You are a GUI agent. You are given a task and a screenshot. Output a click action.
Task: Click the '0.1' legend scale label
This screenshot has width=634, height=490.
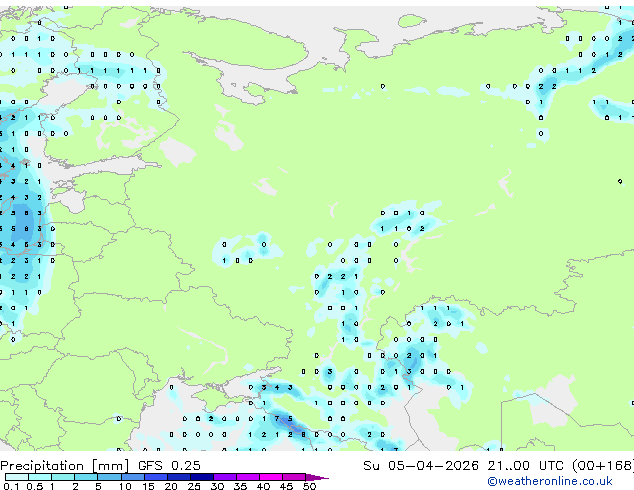click(x=11, y=486)
